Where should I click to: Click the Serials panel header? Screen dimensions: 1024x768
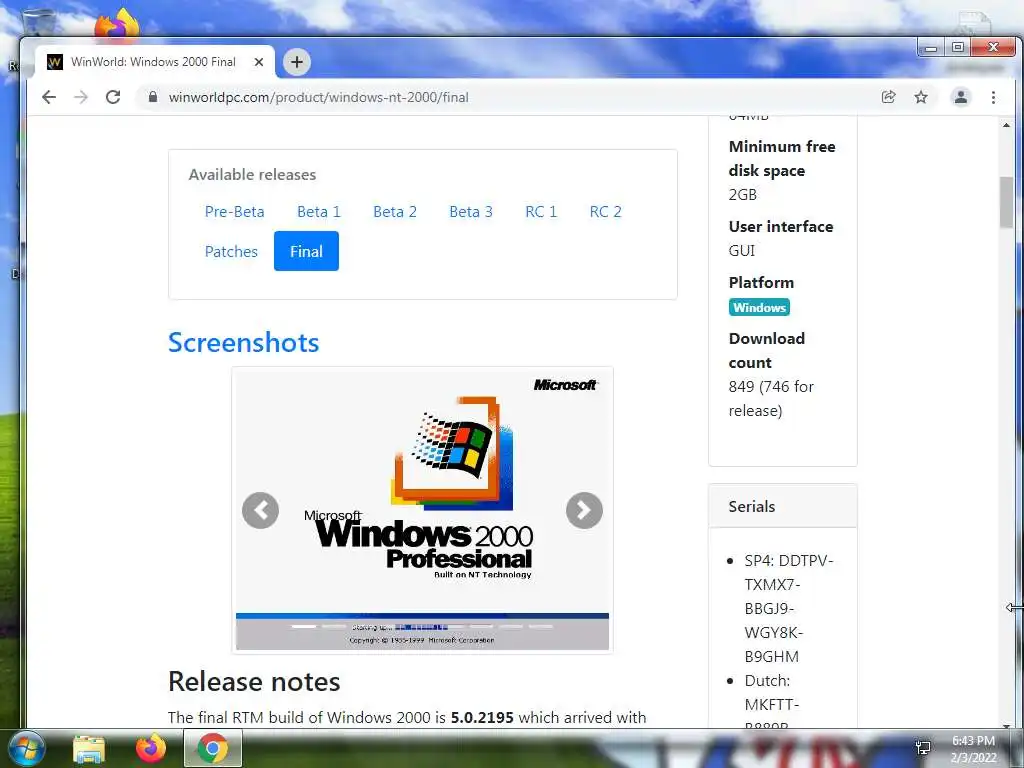tap(782, 506)
